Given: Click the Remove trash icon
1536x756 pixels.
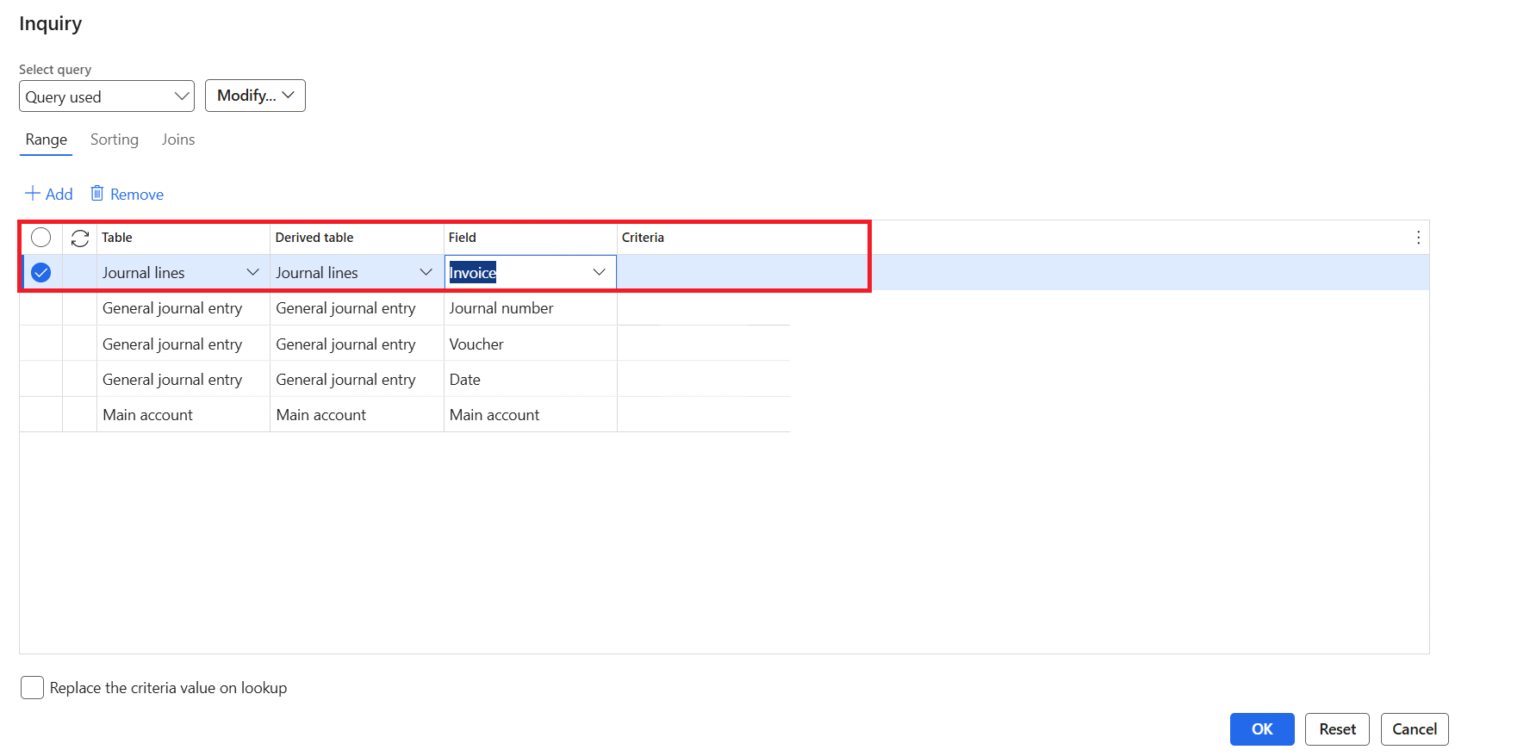Looking at the screenshot, I should click(96, 193).
